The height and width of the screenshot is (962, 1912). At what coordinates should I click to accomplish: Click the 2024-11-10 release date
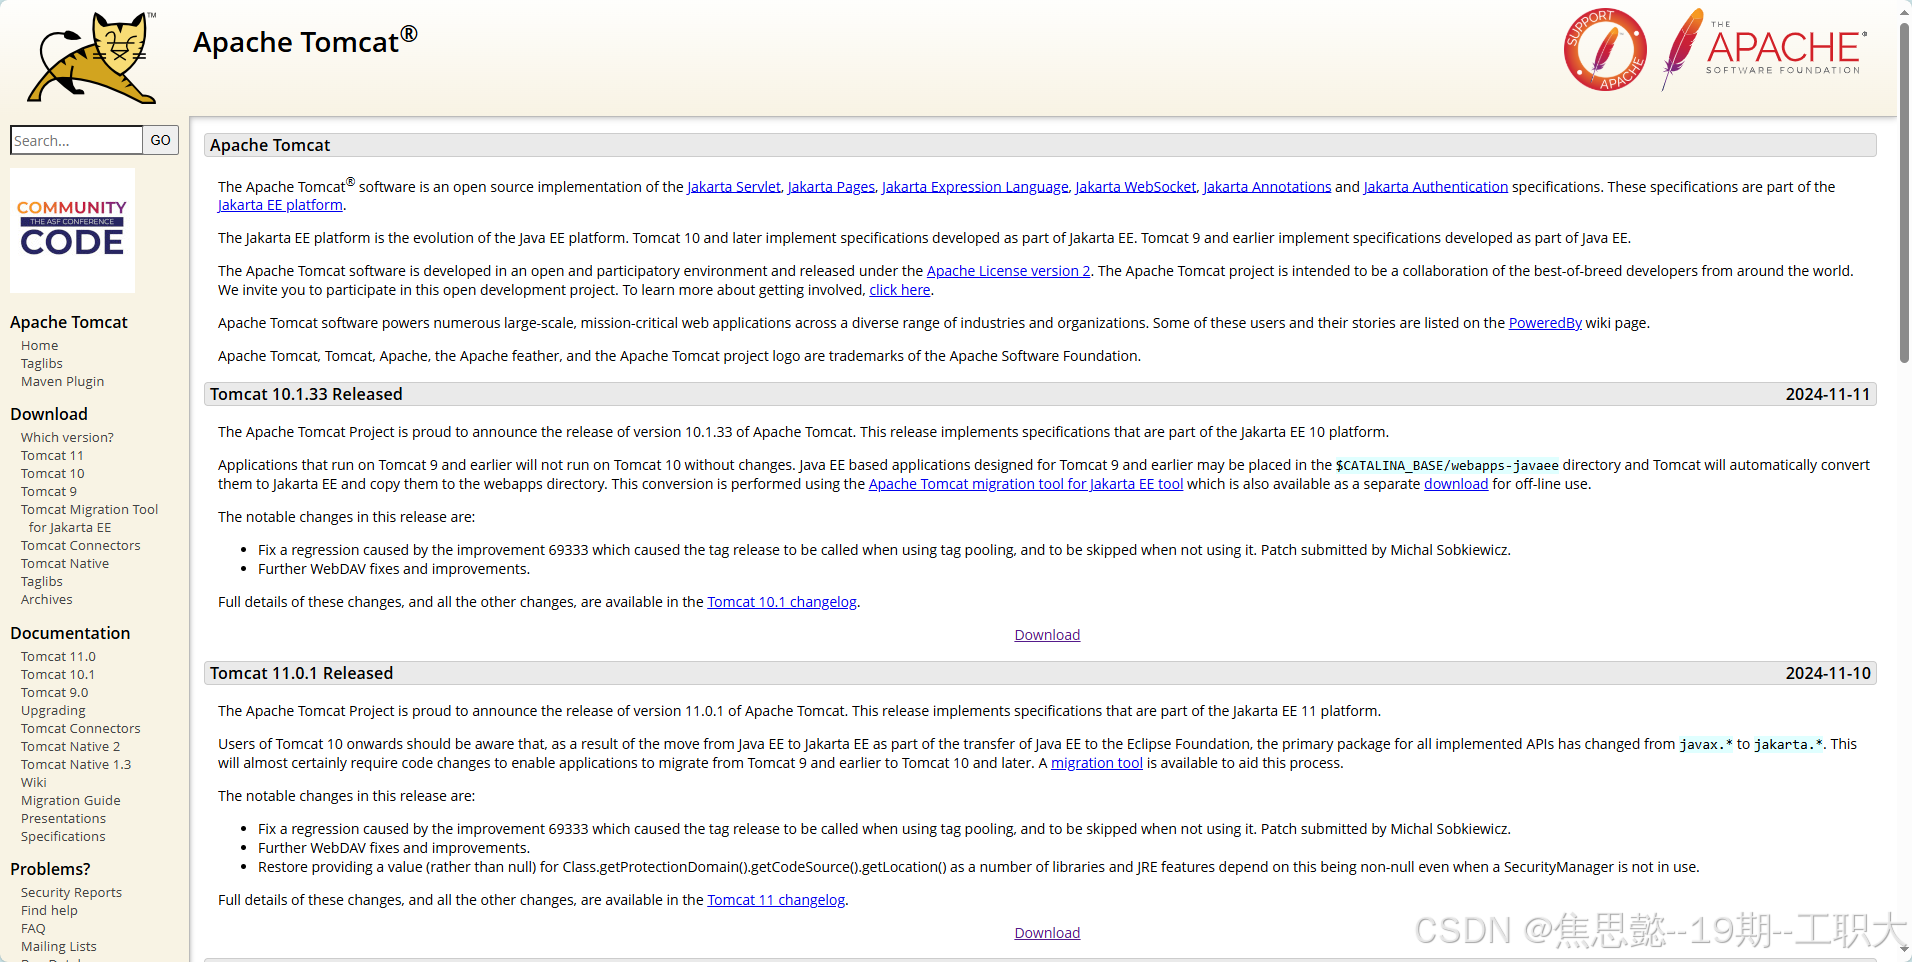click(x=1828, y=673)
